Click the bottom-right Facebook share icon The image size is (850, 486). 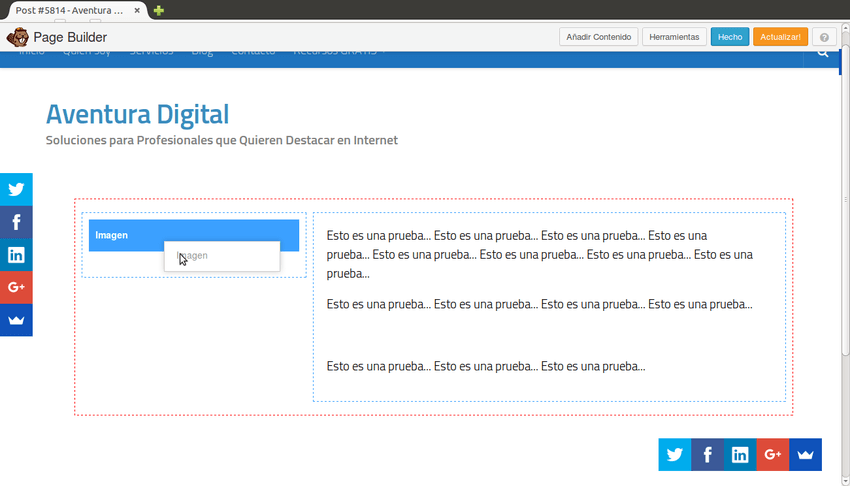tap(707, 455)
